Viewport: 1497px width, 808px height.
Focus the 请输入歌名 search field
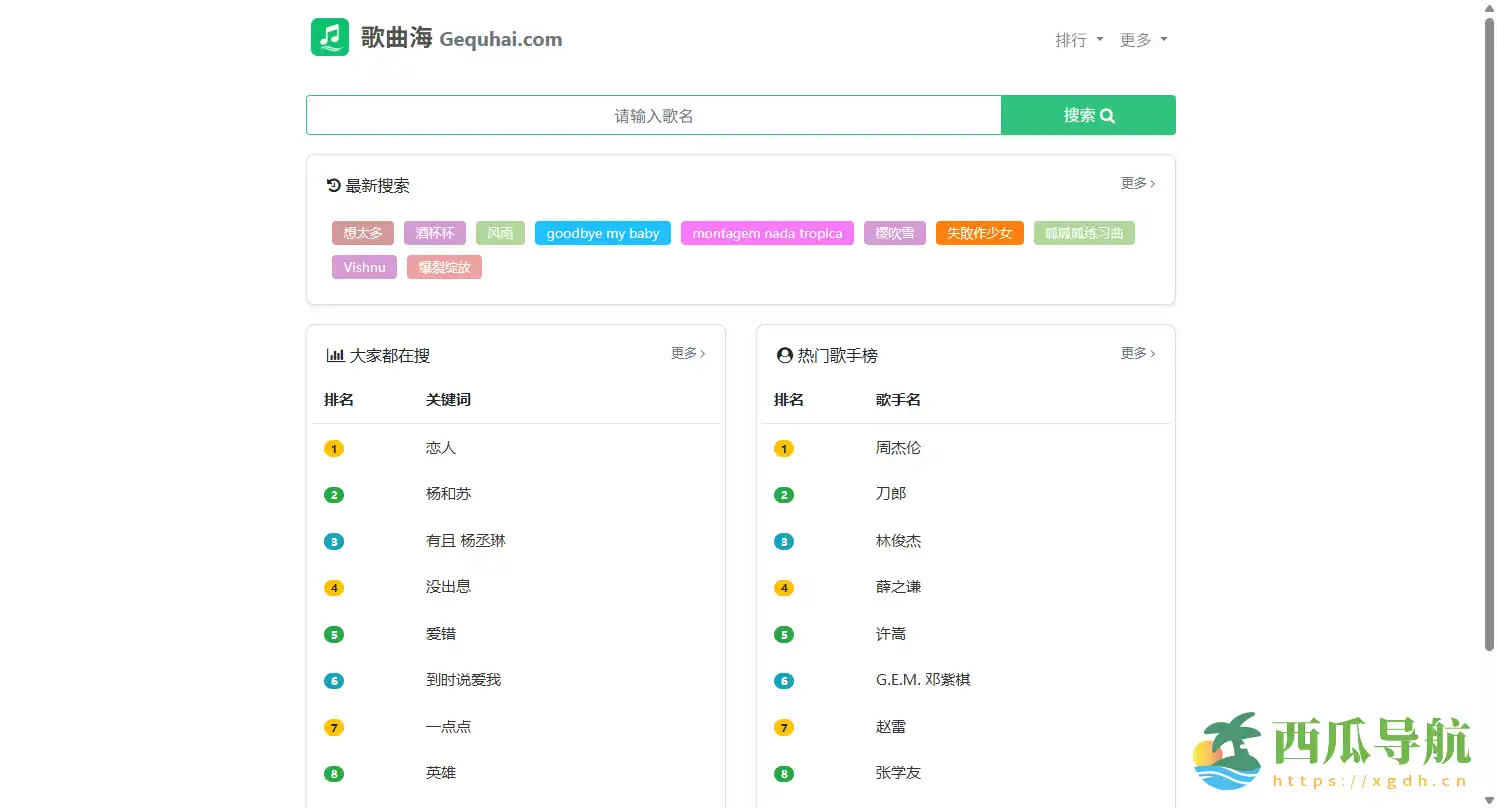tap(653, 115)
